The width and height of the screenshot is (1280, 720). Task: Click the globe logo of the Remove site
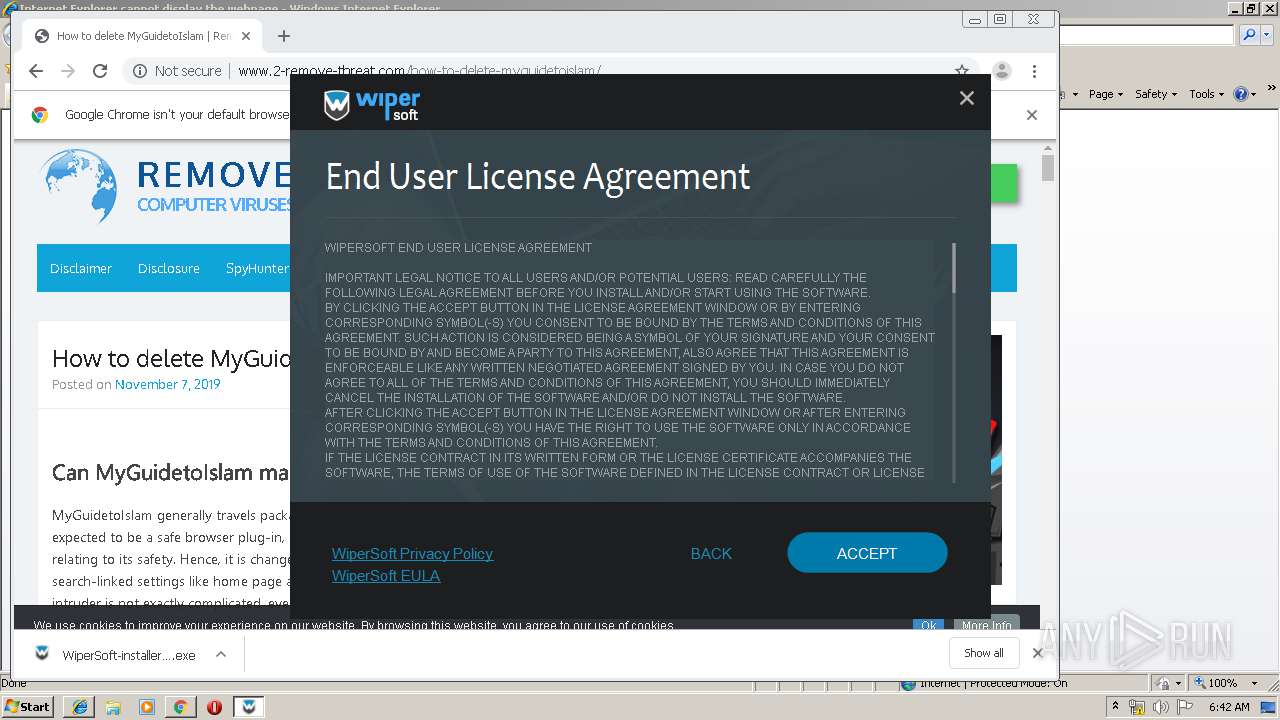pyautogui.click(x=80, y=186)
